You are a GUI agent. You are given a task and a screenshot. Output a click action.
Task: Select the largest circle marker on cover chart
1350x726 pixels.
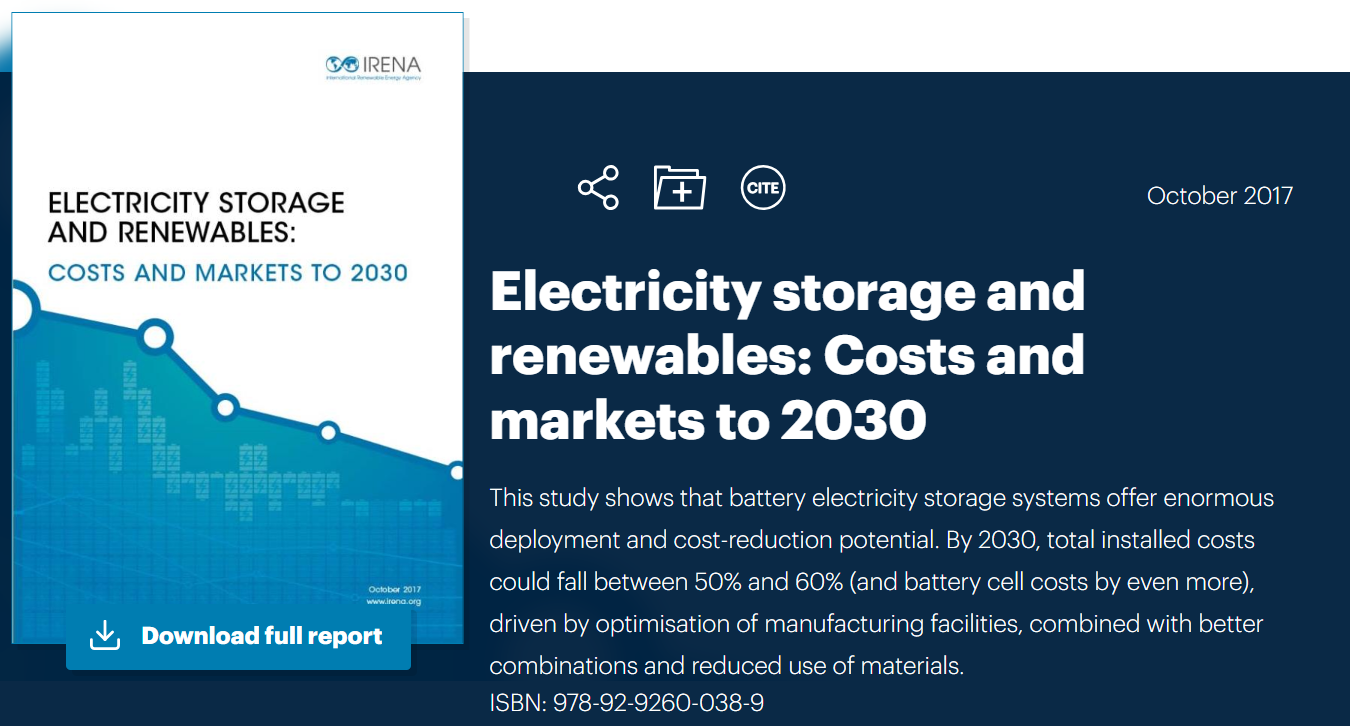pos(155,336)
